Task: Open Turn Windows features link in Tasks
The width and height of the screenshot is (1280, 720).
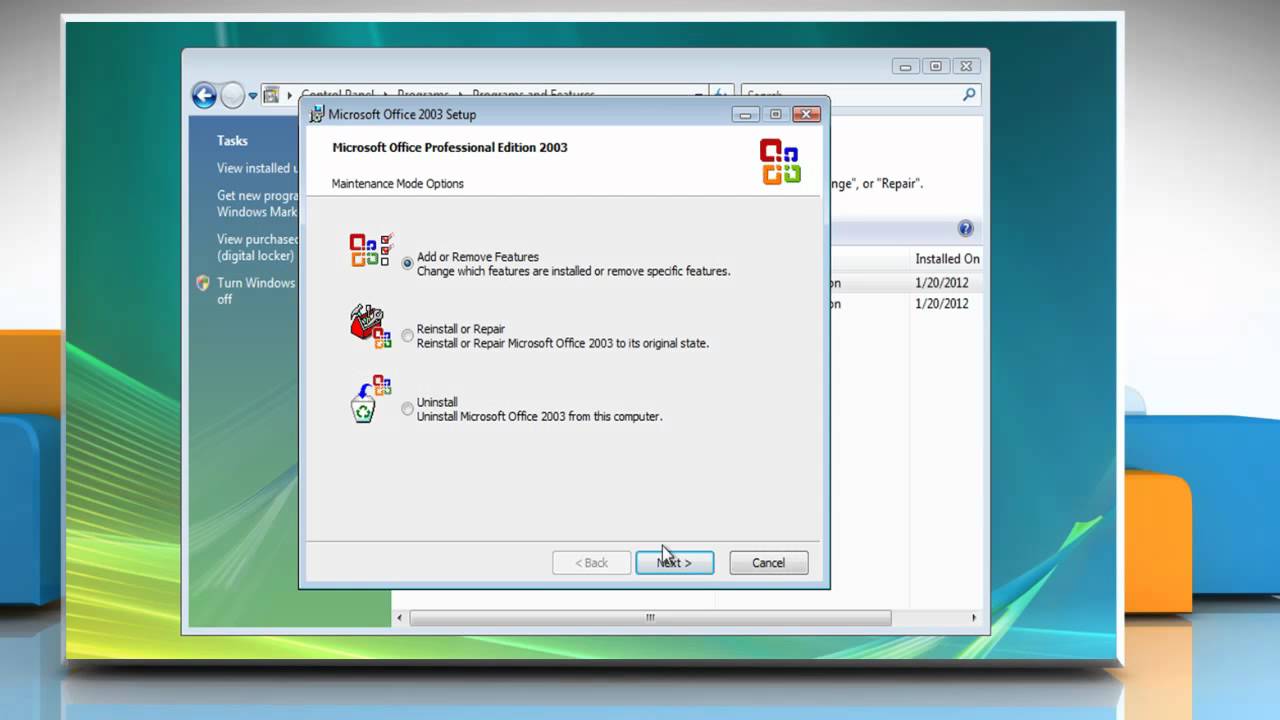Action: click(x=256, y=291)
